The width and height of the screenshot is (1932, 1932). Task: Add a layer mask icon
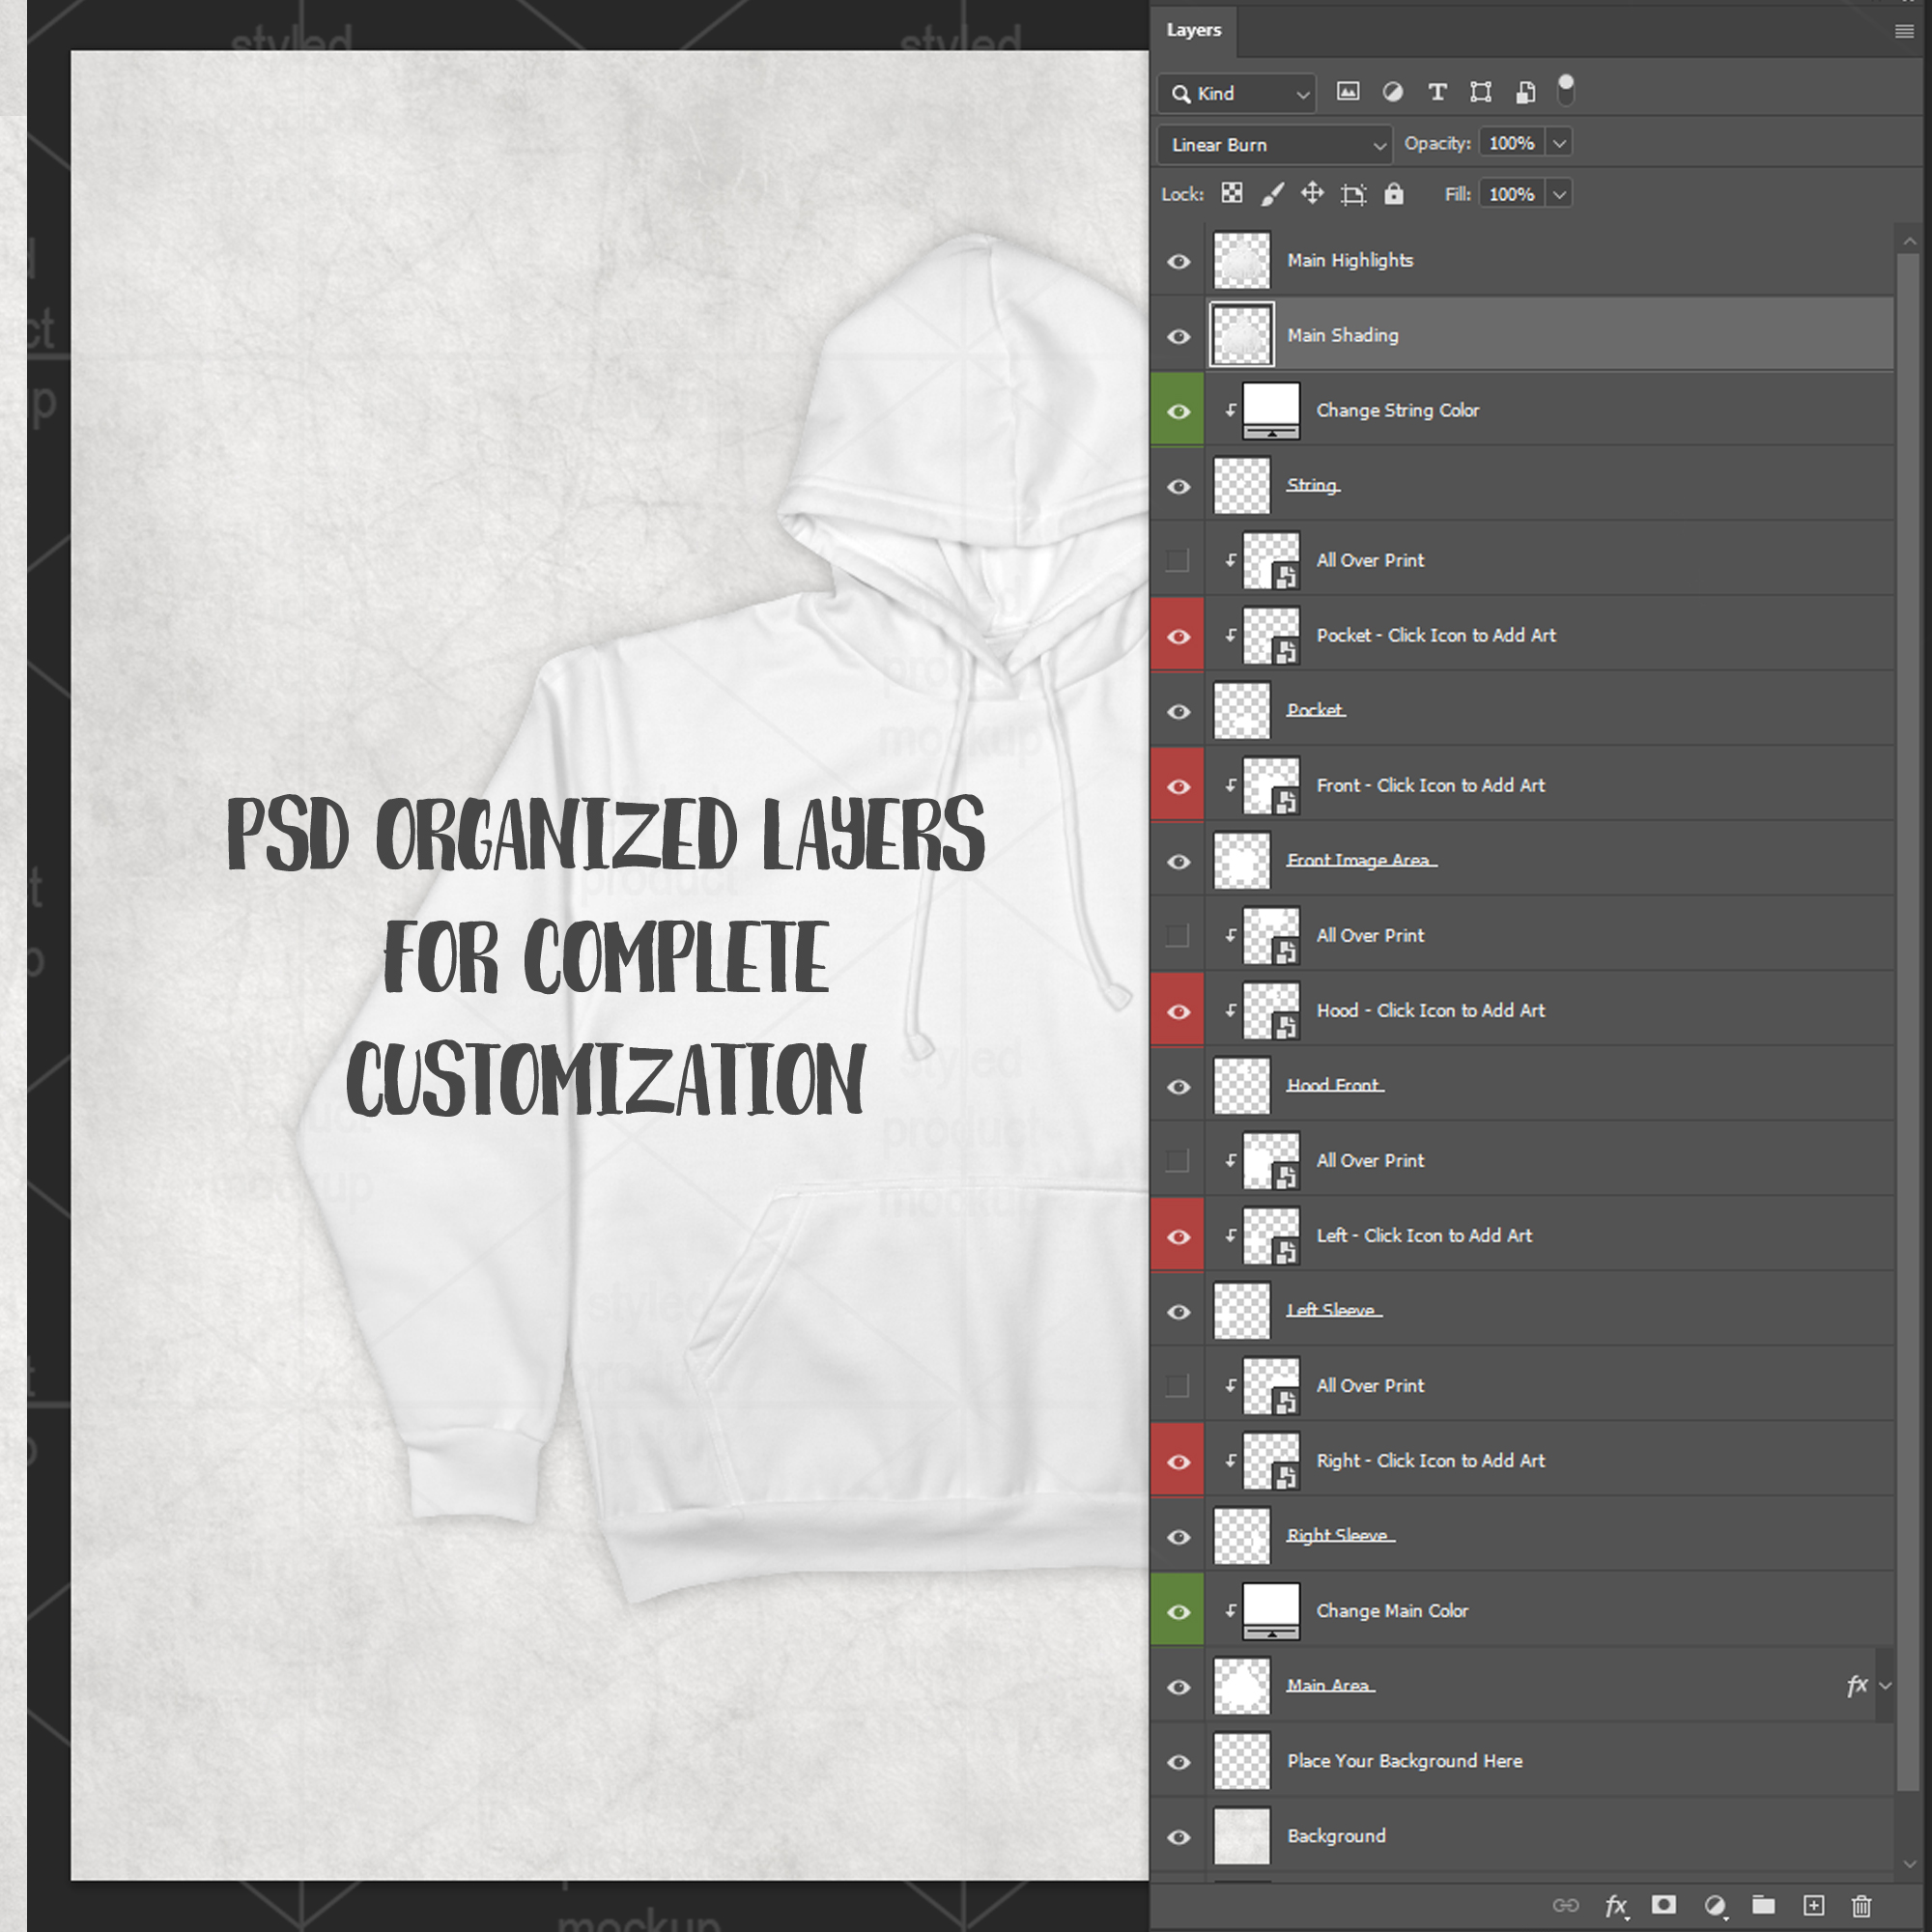pos(1664,1905)
